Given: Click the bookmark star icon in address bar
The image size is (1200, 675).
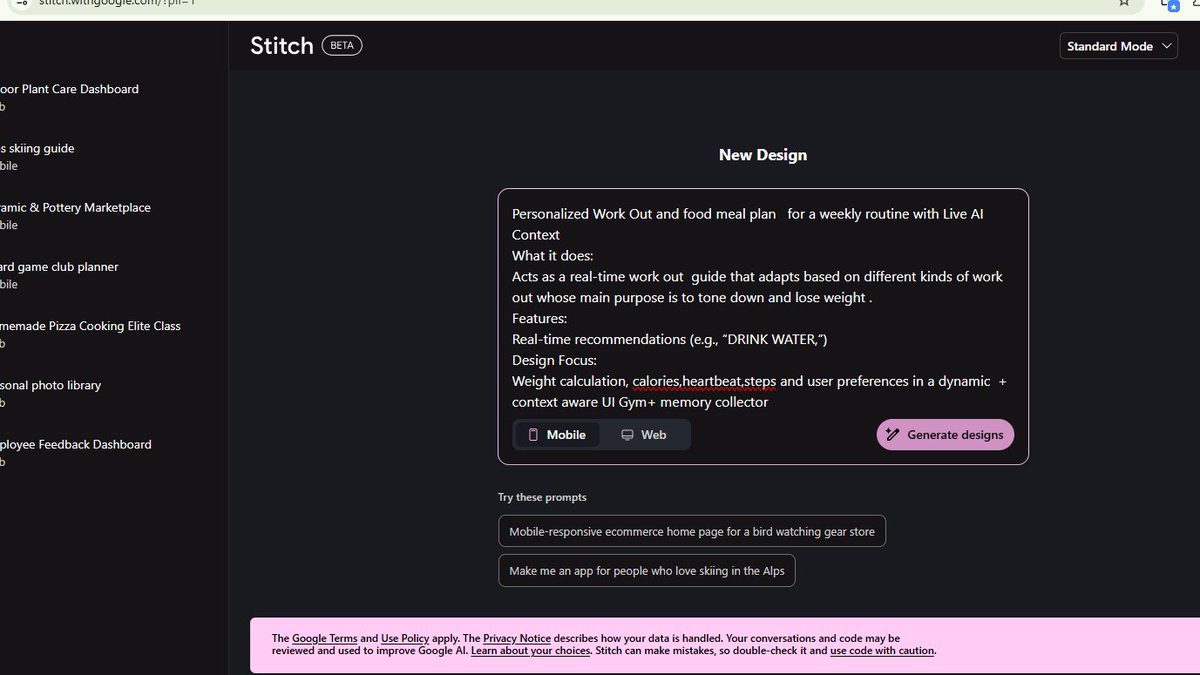Looking at the screenshot, I should click(x=1124, y=3).
